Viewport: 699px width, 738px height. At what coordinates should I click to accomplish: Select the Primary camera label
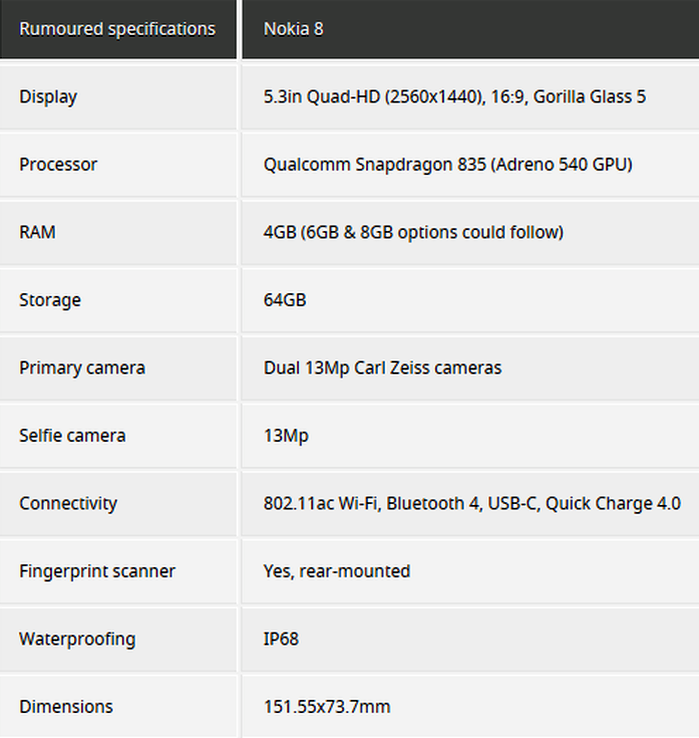pyautogui.click(x=82, y=368)
